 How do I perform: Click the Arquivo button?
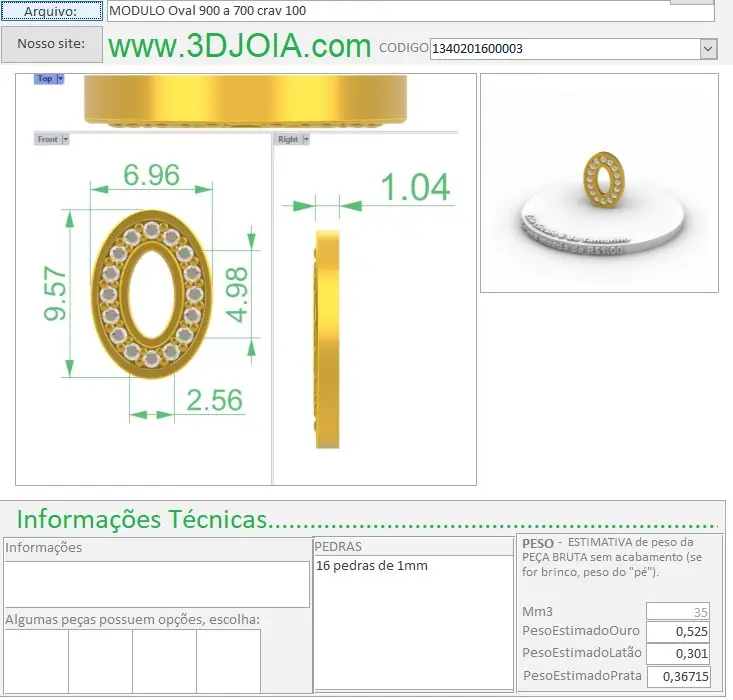tap(51, 11)
